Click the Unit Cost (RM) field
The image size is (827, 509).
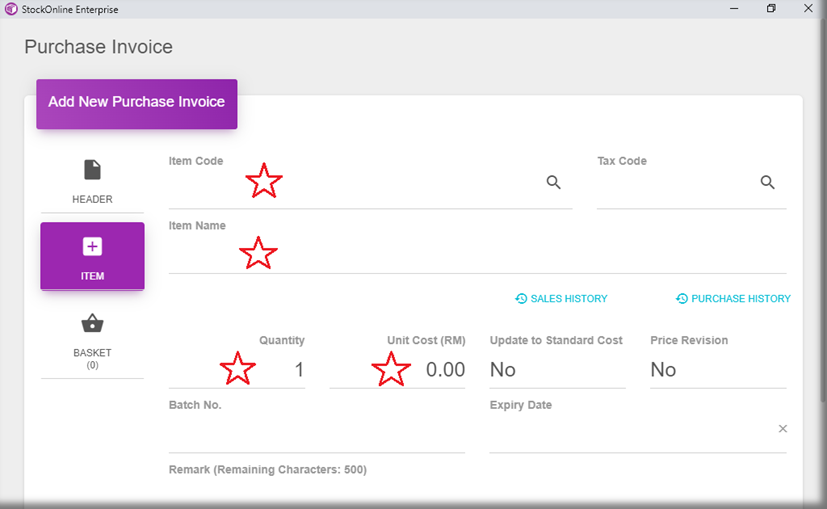coord(397,370)
